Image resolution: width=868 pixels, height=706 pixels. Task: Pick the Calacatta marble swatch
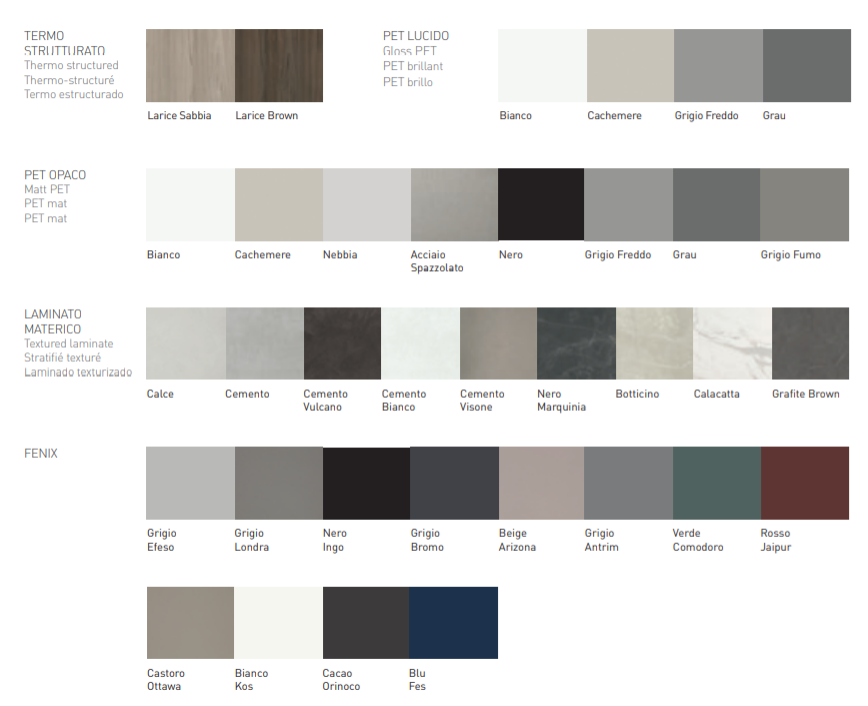tap(732, 343)
